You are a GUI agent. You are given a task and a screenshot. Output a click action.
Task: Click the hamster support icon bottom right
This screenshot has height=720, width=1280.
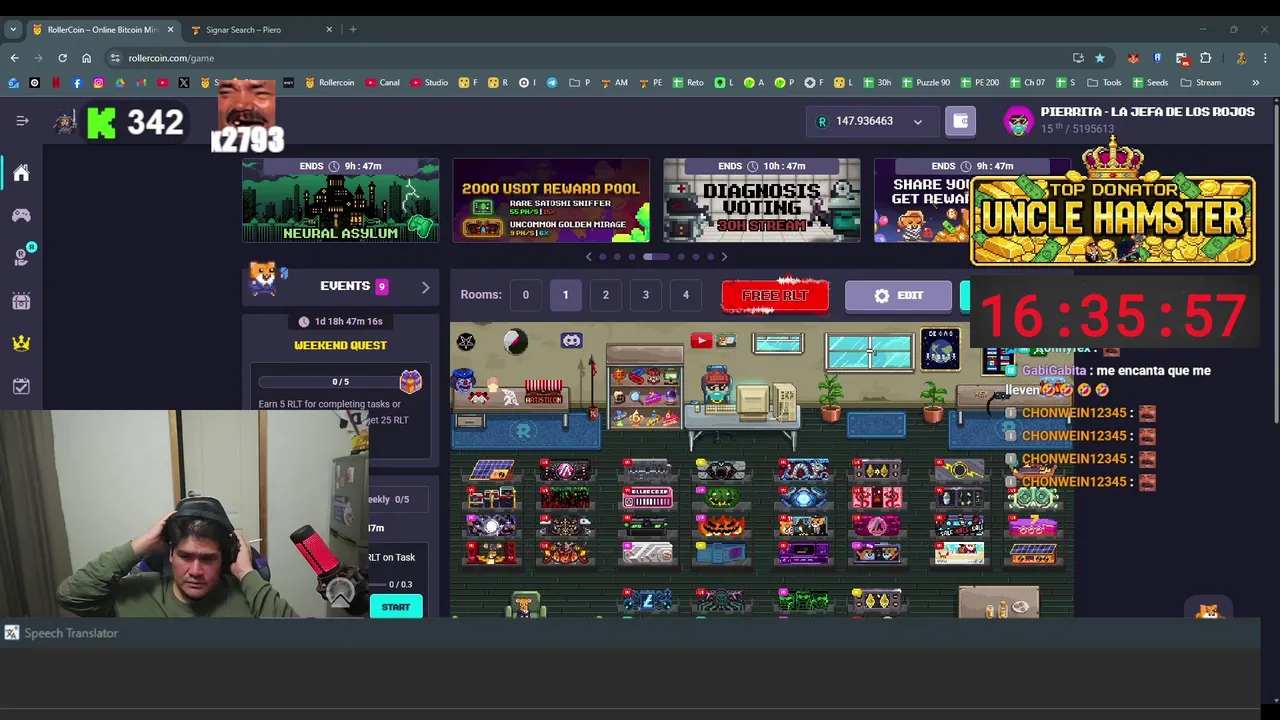pyautogui.click(x=1209, y=610)
